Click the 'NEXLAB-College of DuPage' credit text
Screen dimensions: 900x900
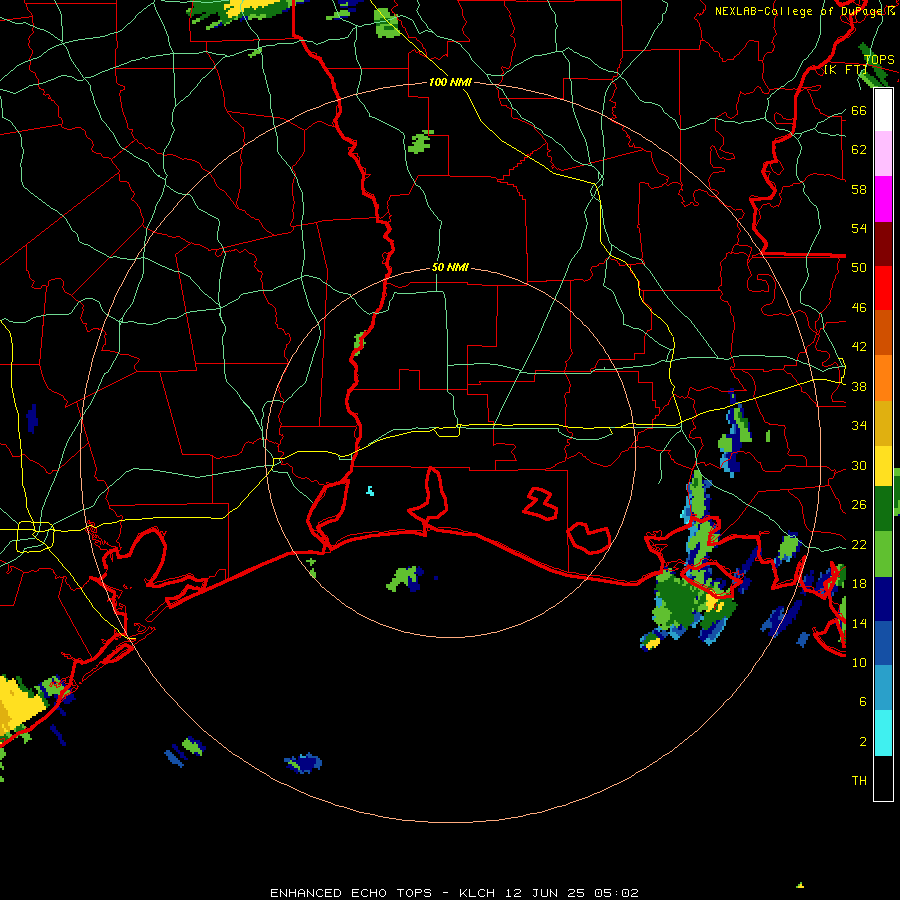(x=801, y=11)
